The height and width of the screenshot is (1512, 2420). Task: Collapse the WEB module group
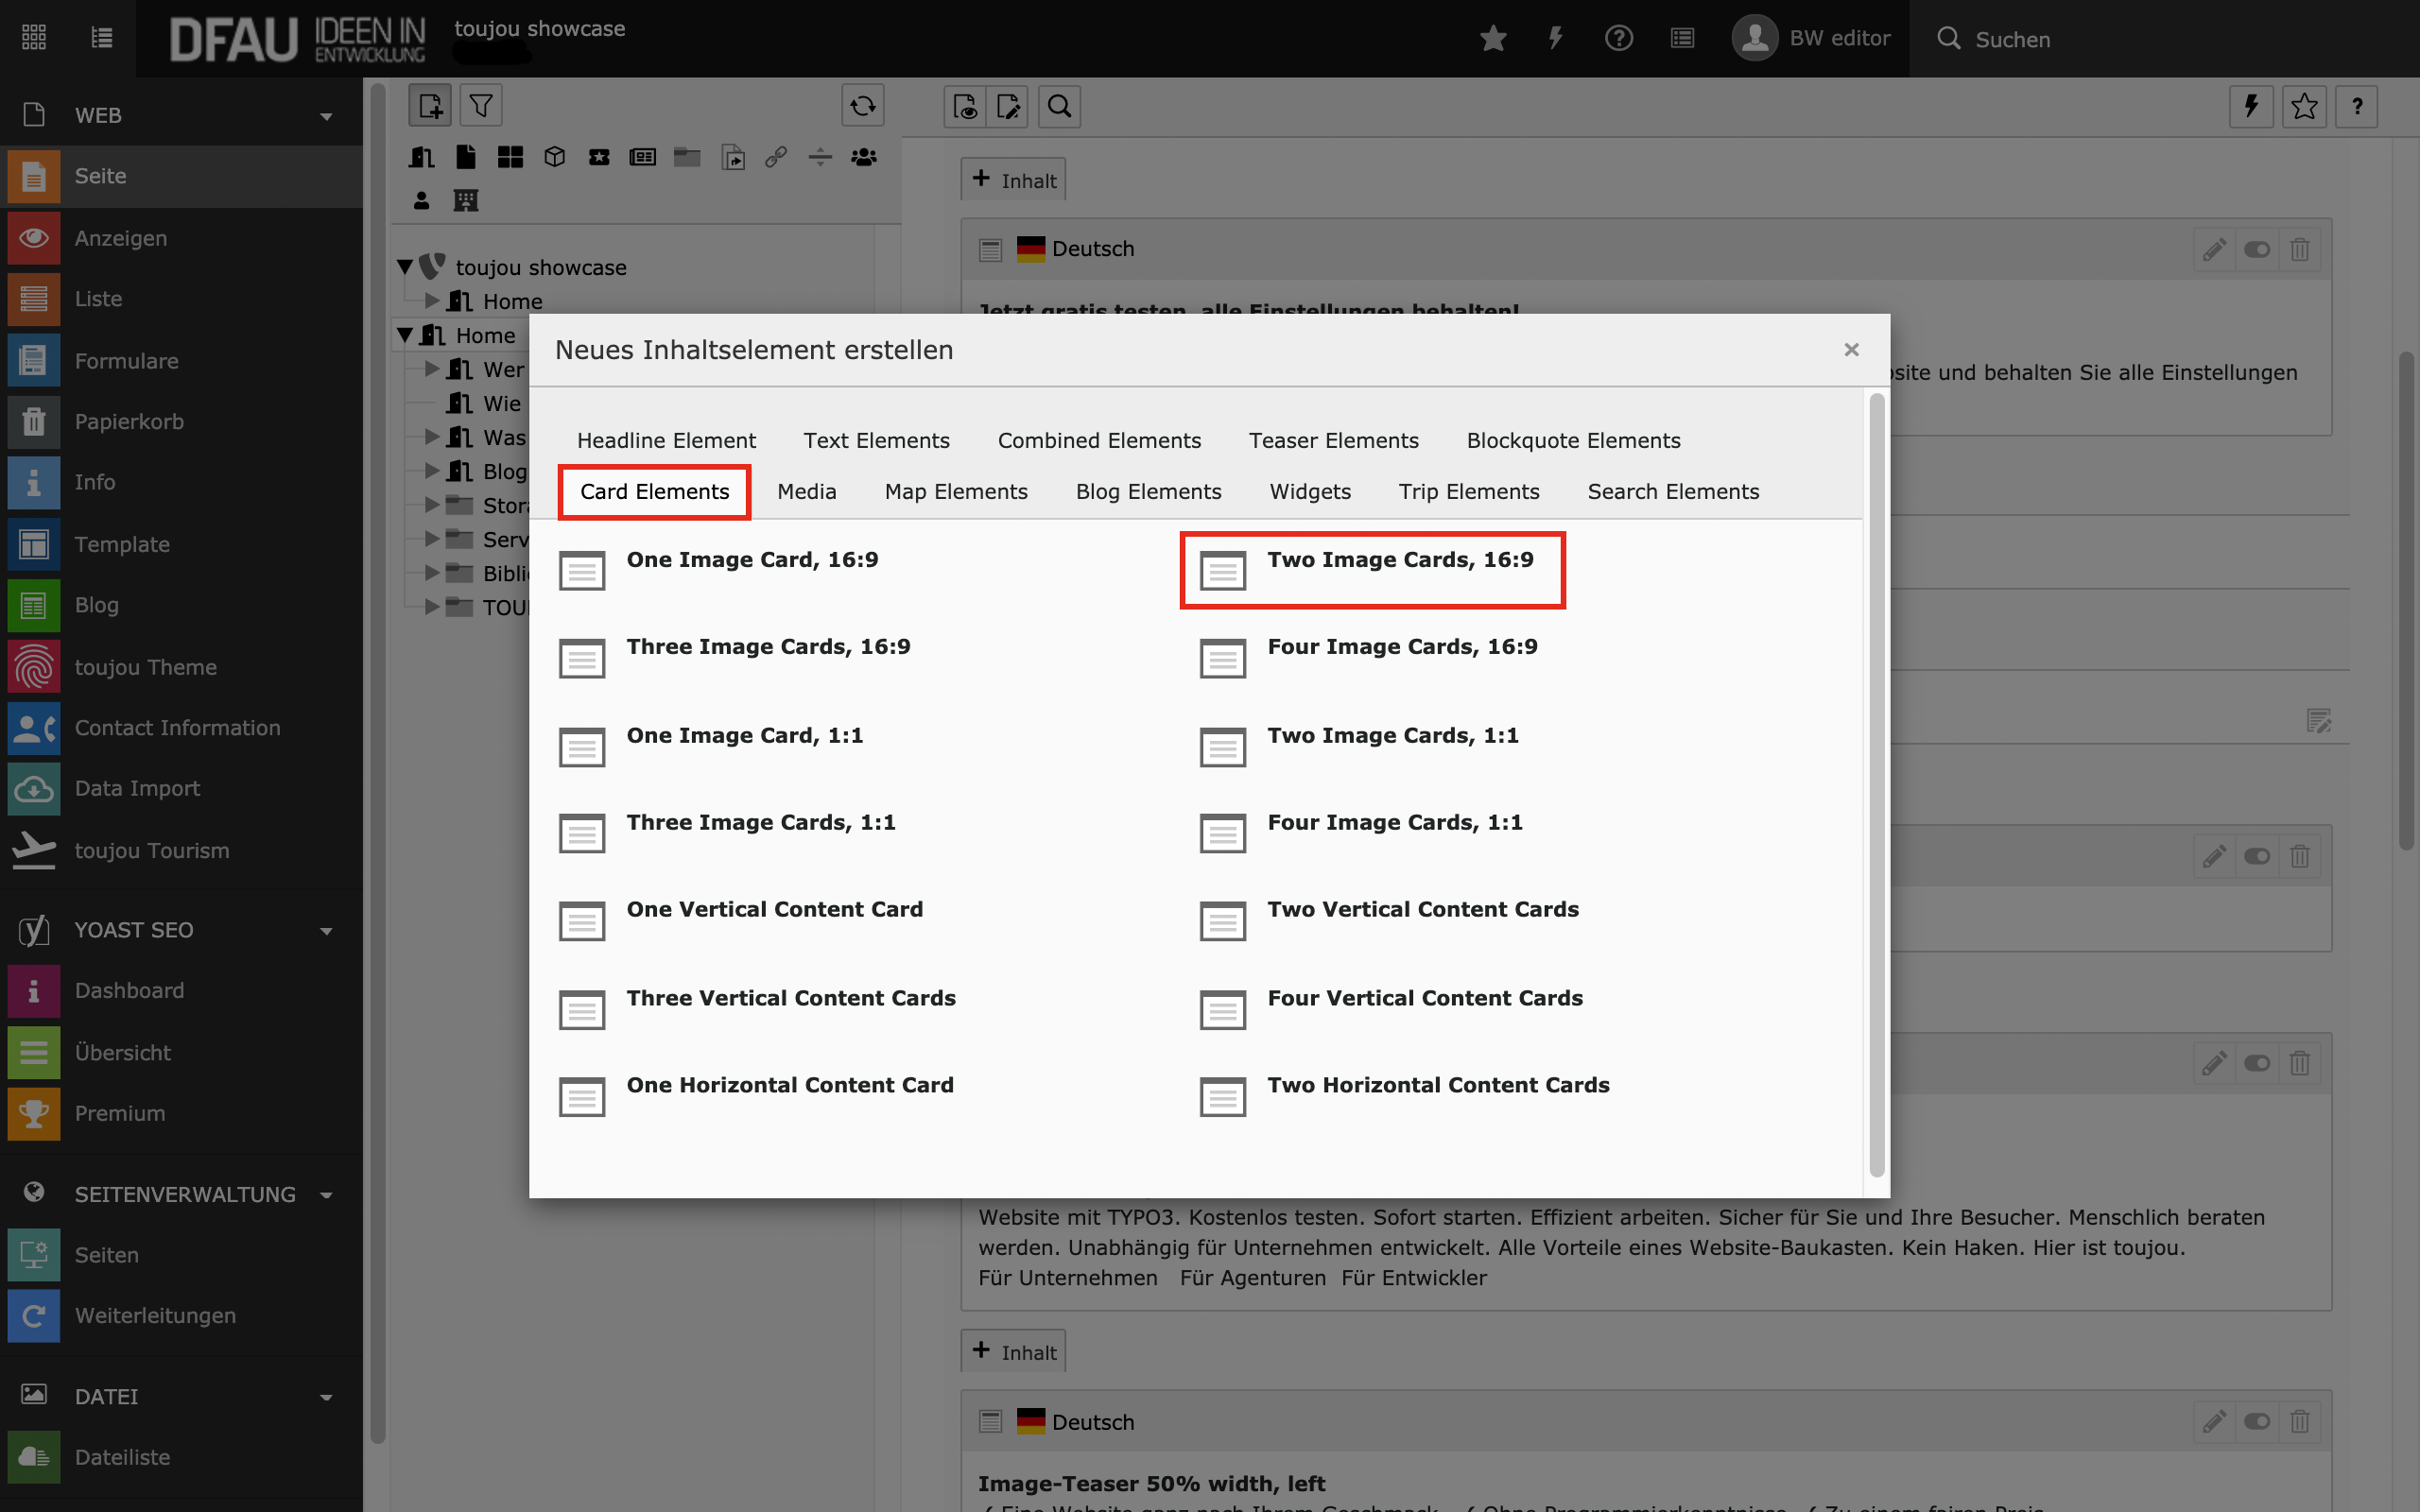(326, 116)
